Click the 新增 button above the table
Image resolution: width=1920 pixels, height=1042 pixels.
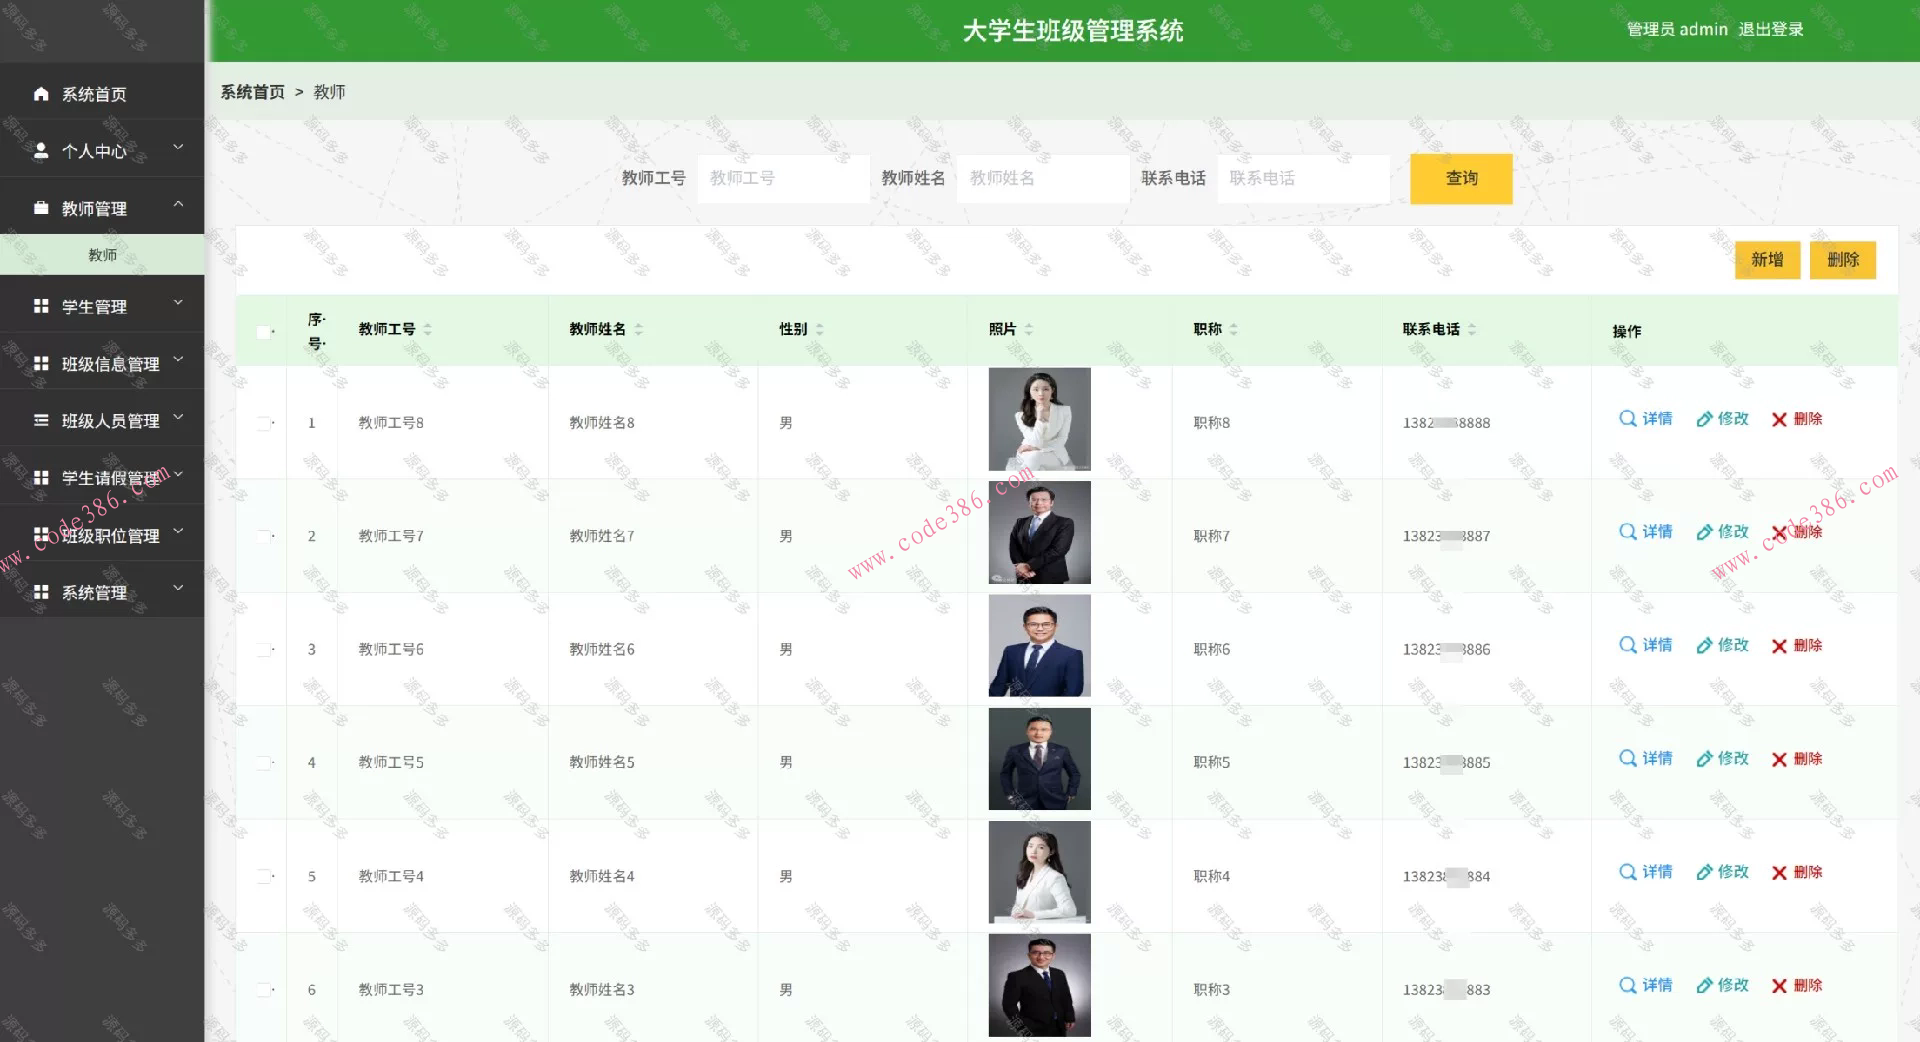point(1766,260)
